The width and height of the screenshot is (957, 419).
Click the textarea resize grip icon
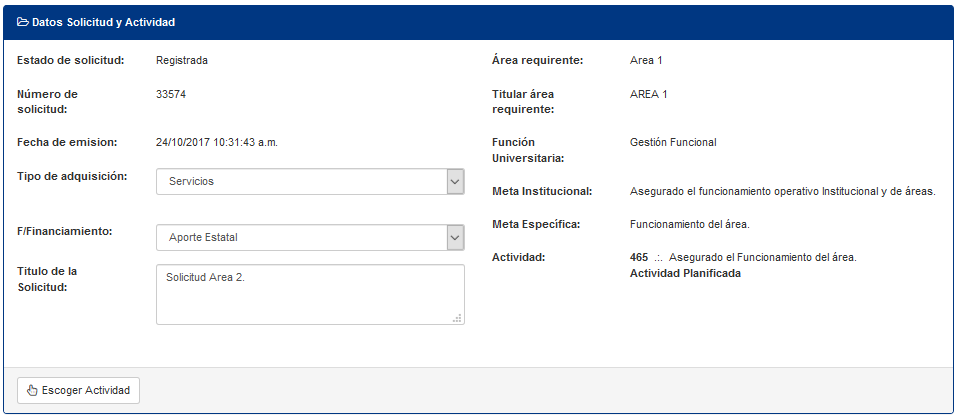pyautogui.click(x=457, y=318)
